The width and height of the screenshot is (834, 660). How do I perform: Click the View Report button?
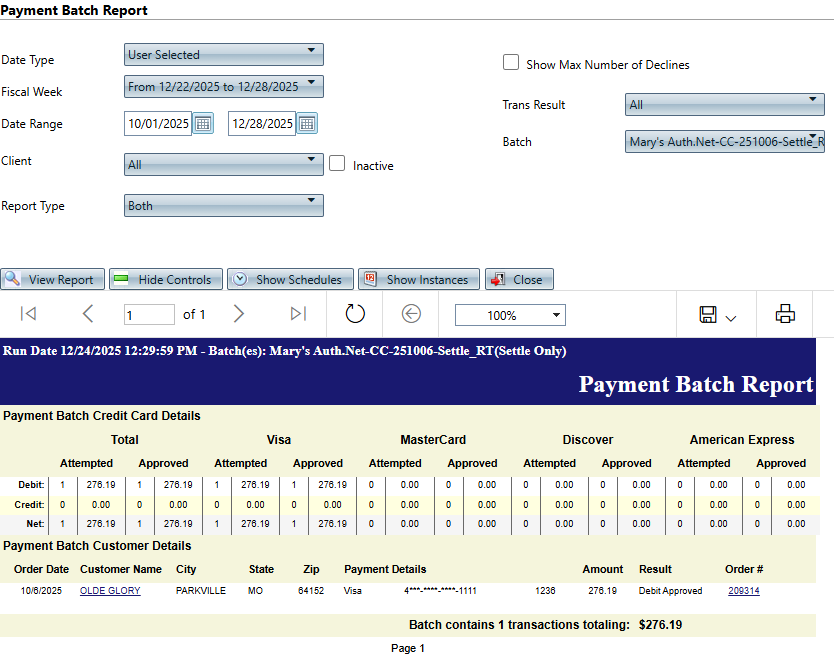(52, 280)
